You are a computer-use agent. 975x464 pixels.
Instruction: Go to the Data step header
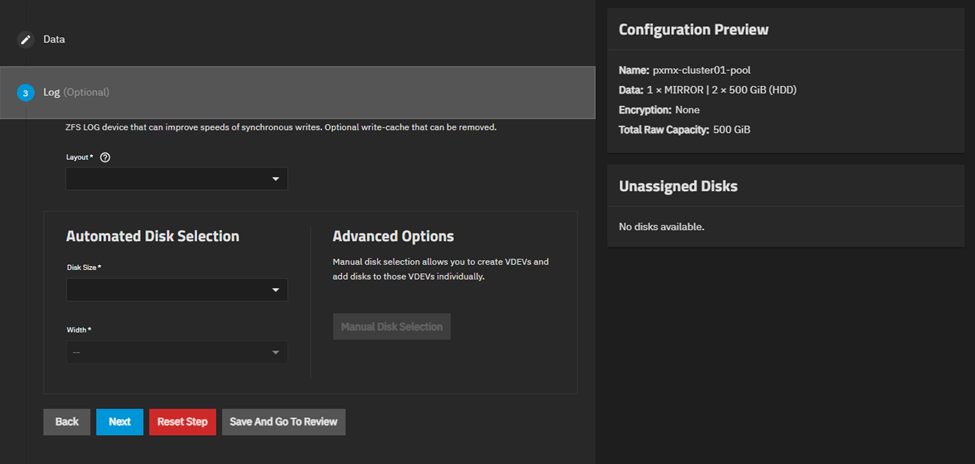click(54, 40)
